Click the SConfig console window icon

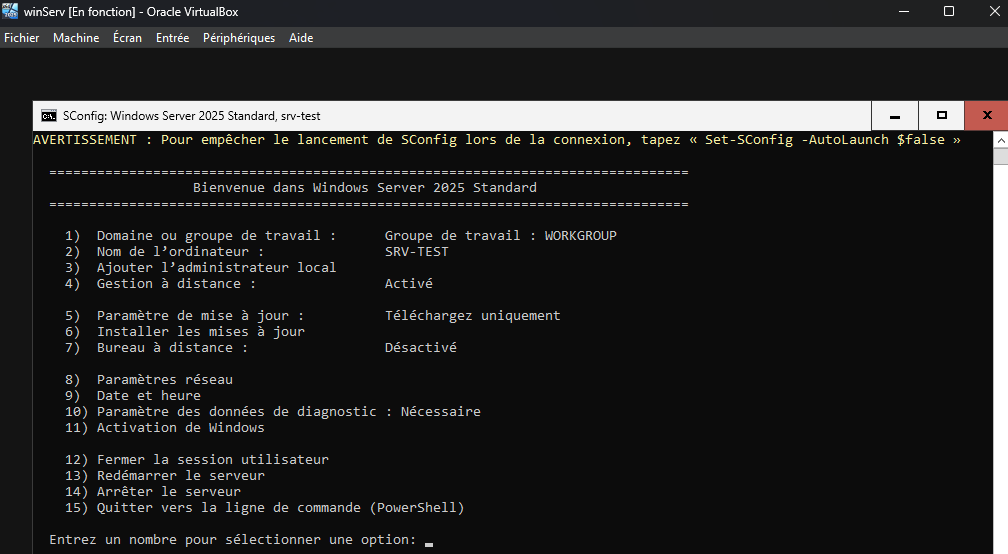tap(48, 116)
